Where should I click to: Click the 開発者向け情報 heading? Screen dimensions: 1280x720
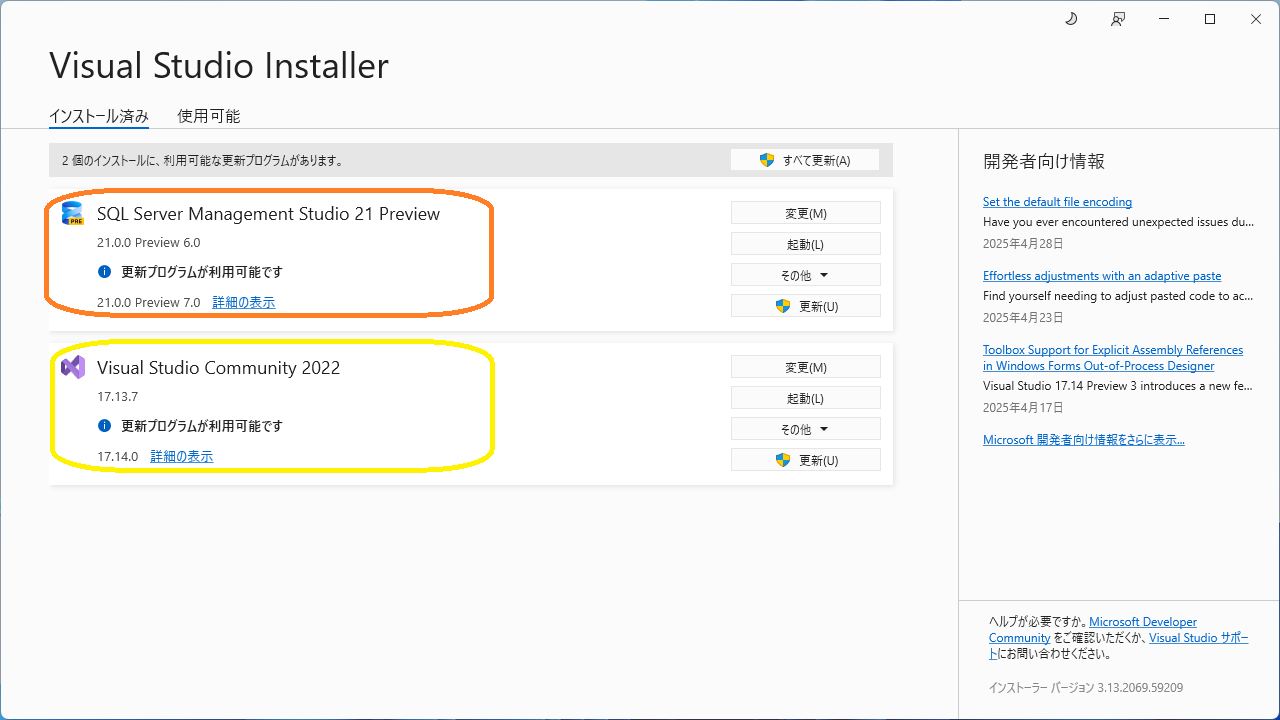point(1044,161)
